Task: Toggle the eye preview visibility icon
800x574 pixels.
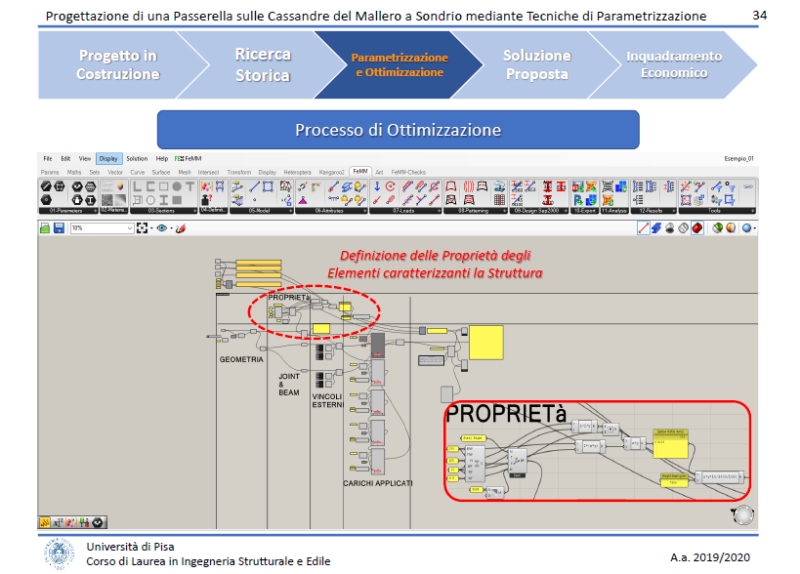Action: pyautogui.click(x=161, y=228)
